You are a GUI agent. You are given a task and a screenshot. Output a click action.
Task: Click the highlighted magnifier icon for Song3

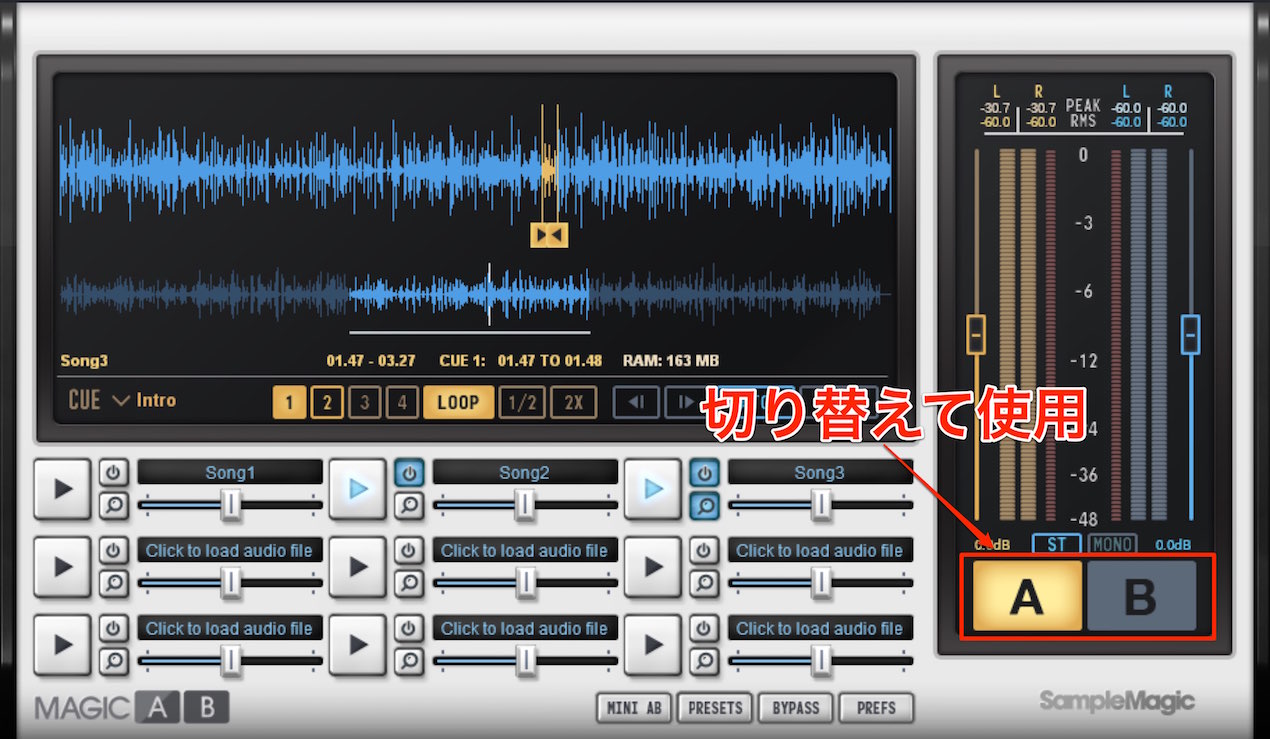(x=705, y=505)
